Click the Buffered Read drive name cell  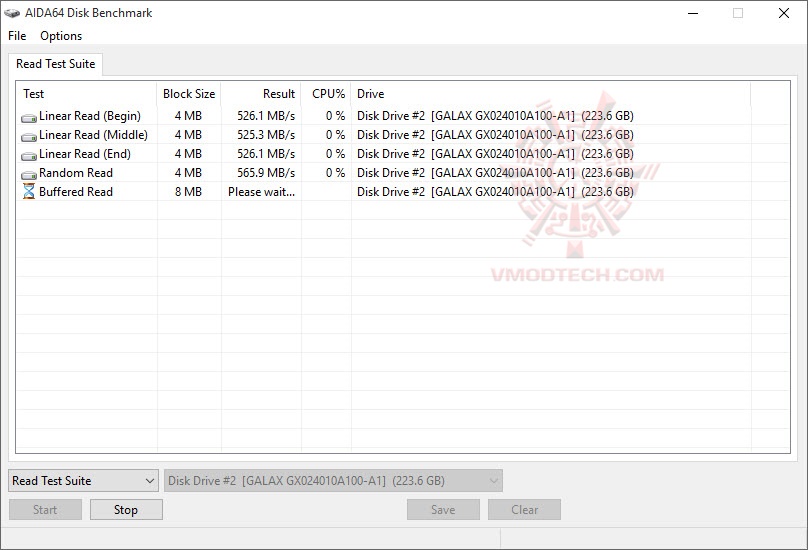495,192
